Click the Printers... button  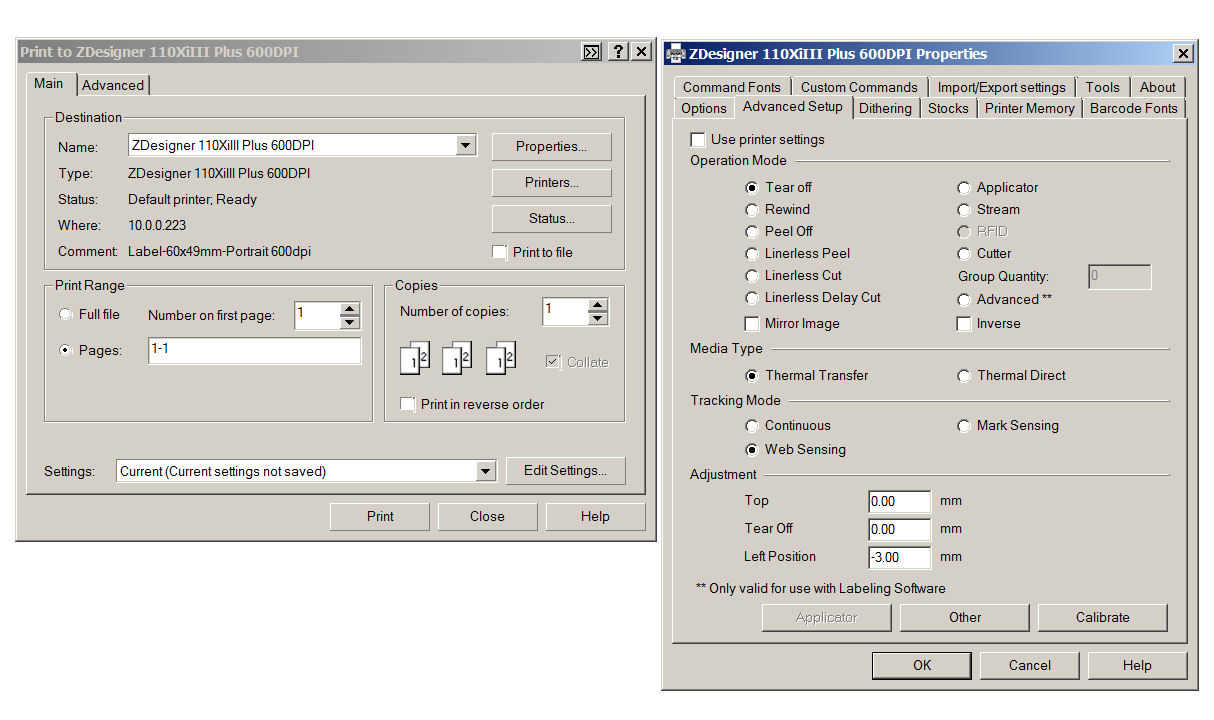pos(551,182)
